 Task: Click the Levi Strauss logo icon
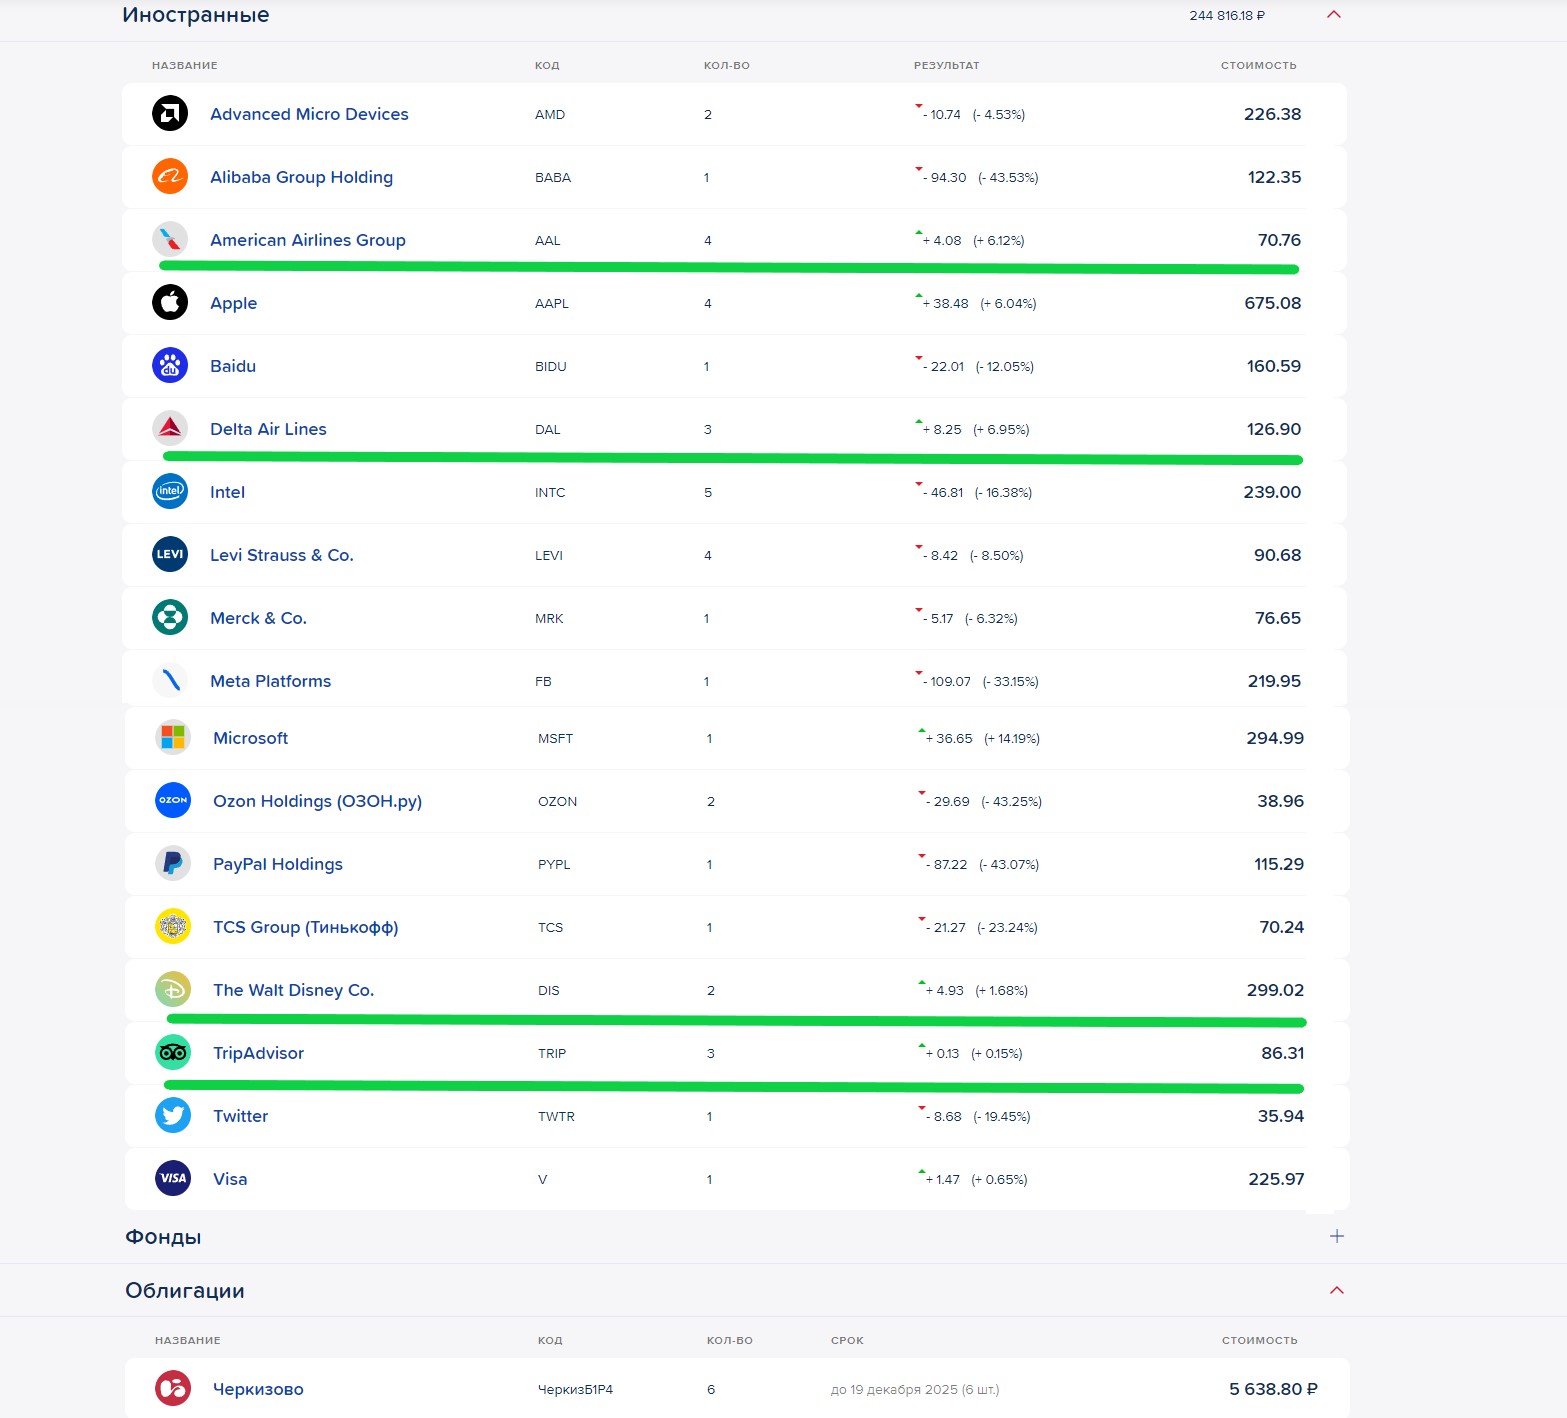tap(170, 554)
